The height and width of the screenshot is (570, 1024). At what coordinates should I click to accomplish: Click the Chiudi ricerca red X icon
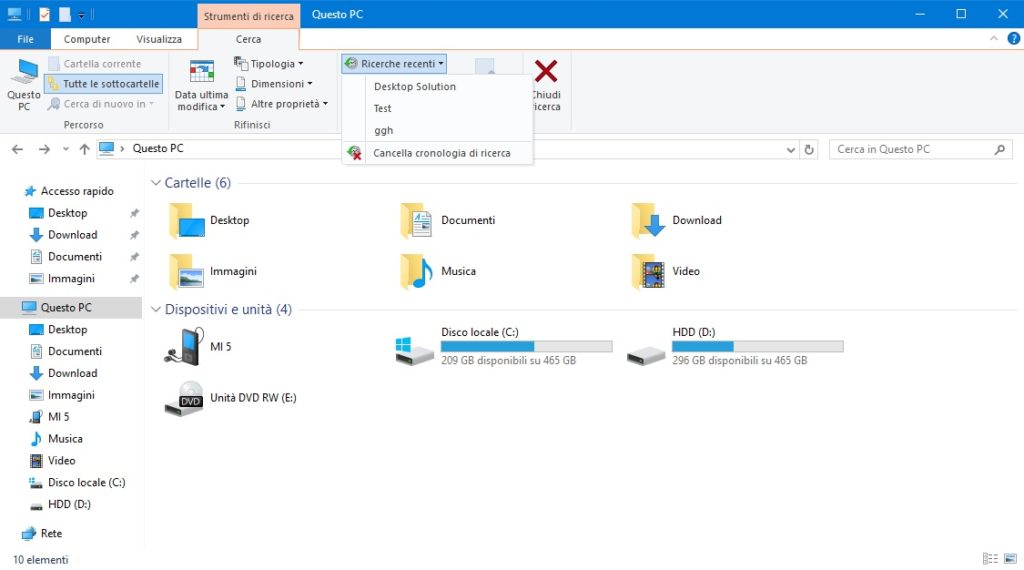tap(545, 72)
